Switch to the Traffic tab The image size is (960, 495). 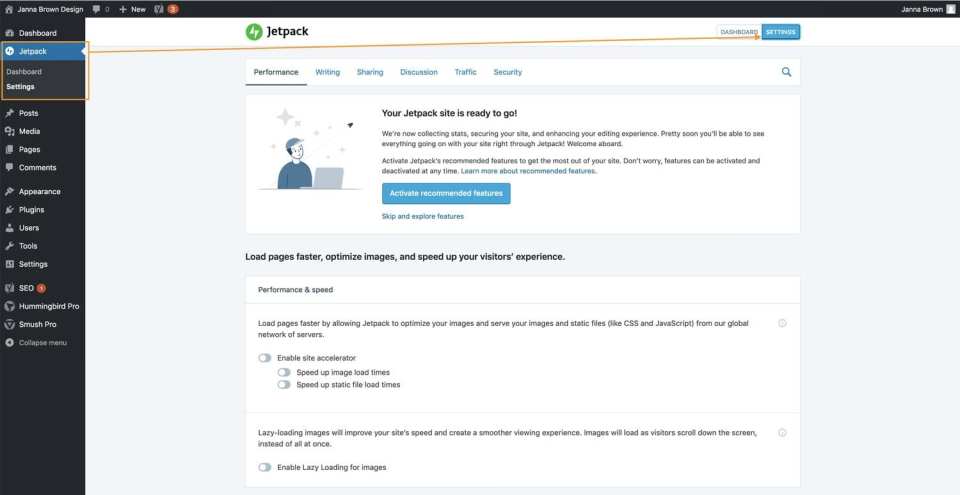click(465, 72)
